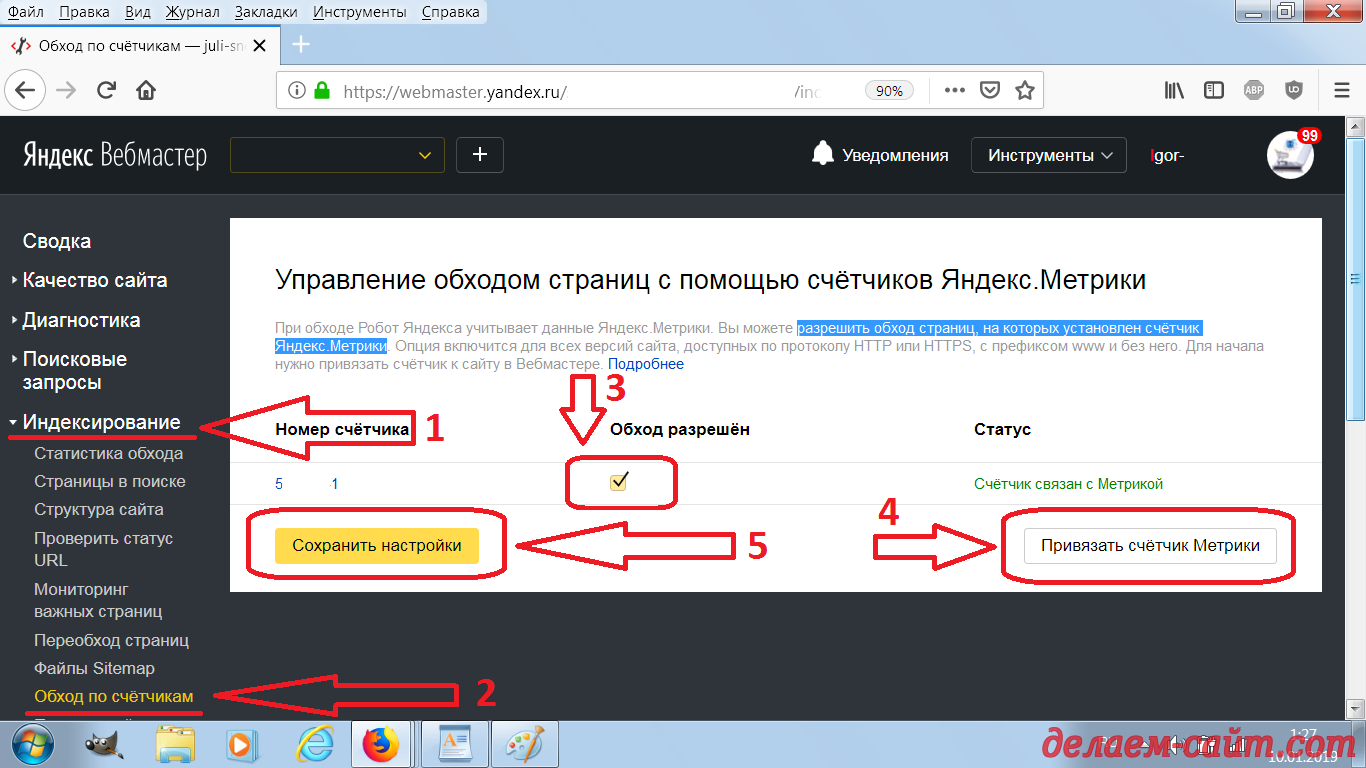Screen dimensions: 1366x768
Task: Open the document editor taskbar icon
Action: point(454,744)
